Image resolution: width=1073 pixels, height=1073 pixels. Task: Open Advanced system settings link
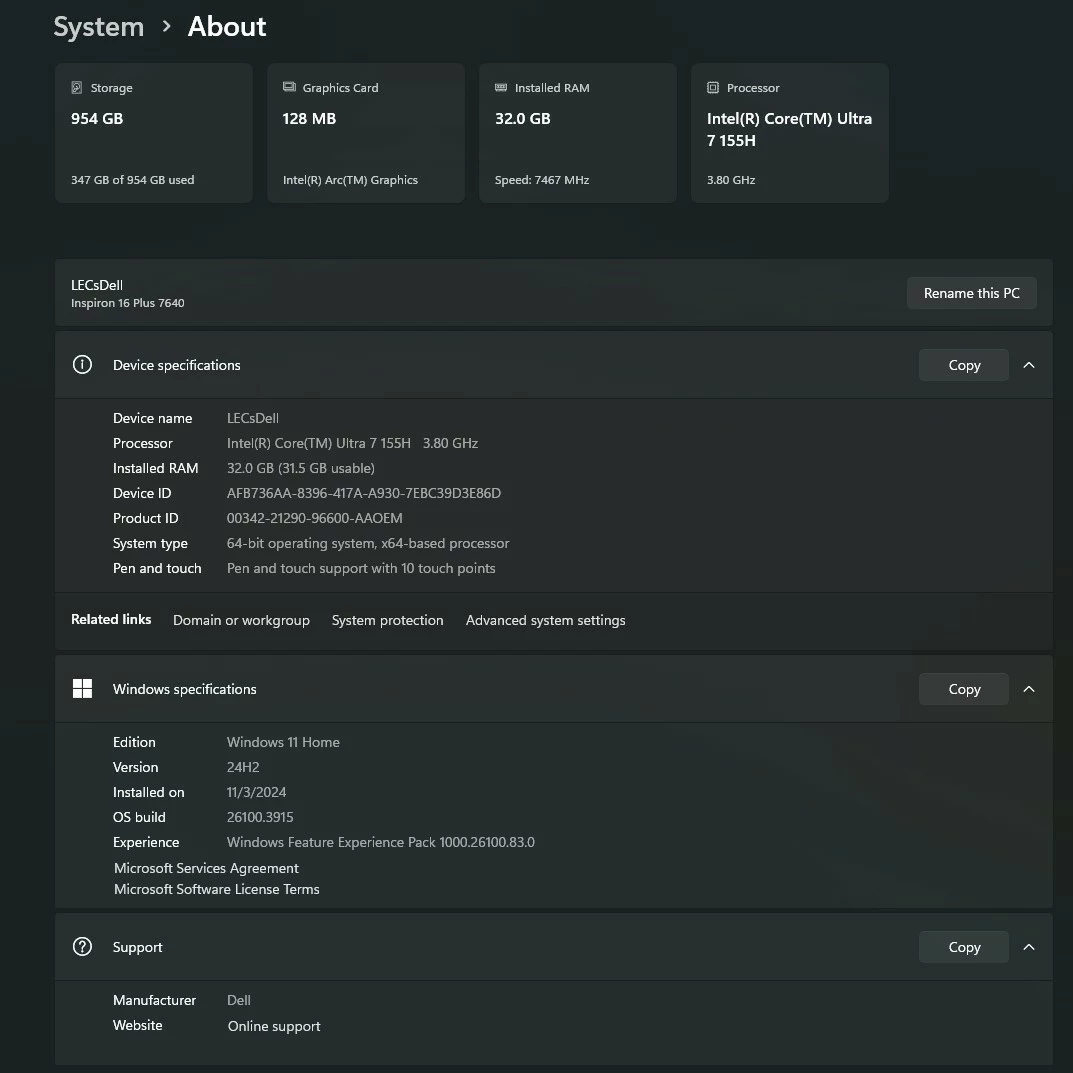[545, 620]
